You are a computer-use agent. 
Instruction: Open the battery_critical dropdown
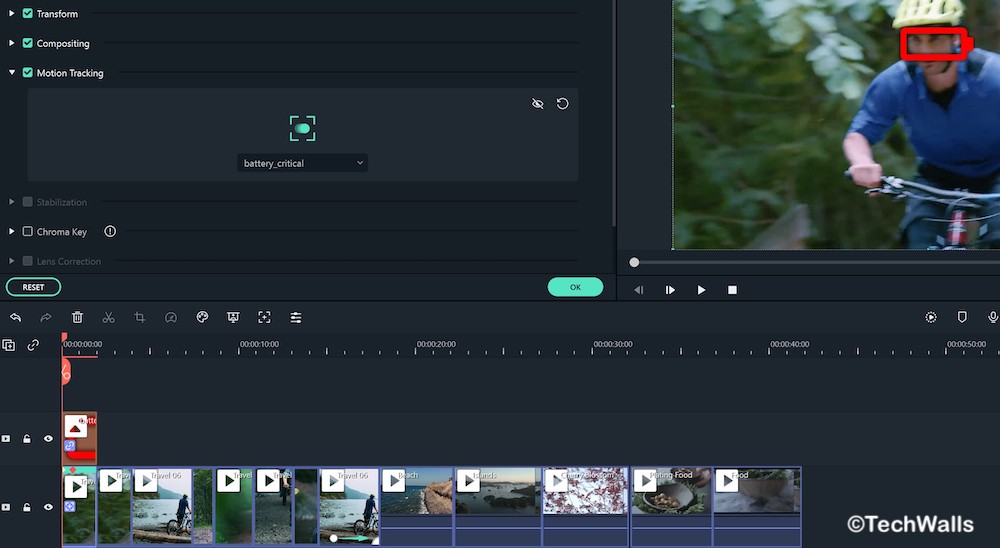302,163
